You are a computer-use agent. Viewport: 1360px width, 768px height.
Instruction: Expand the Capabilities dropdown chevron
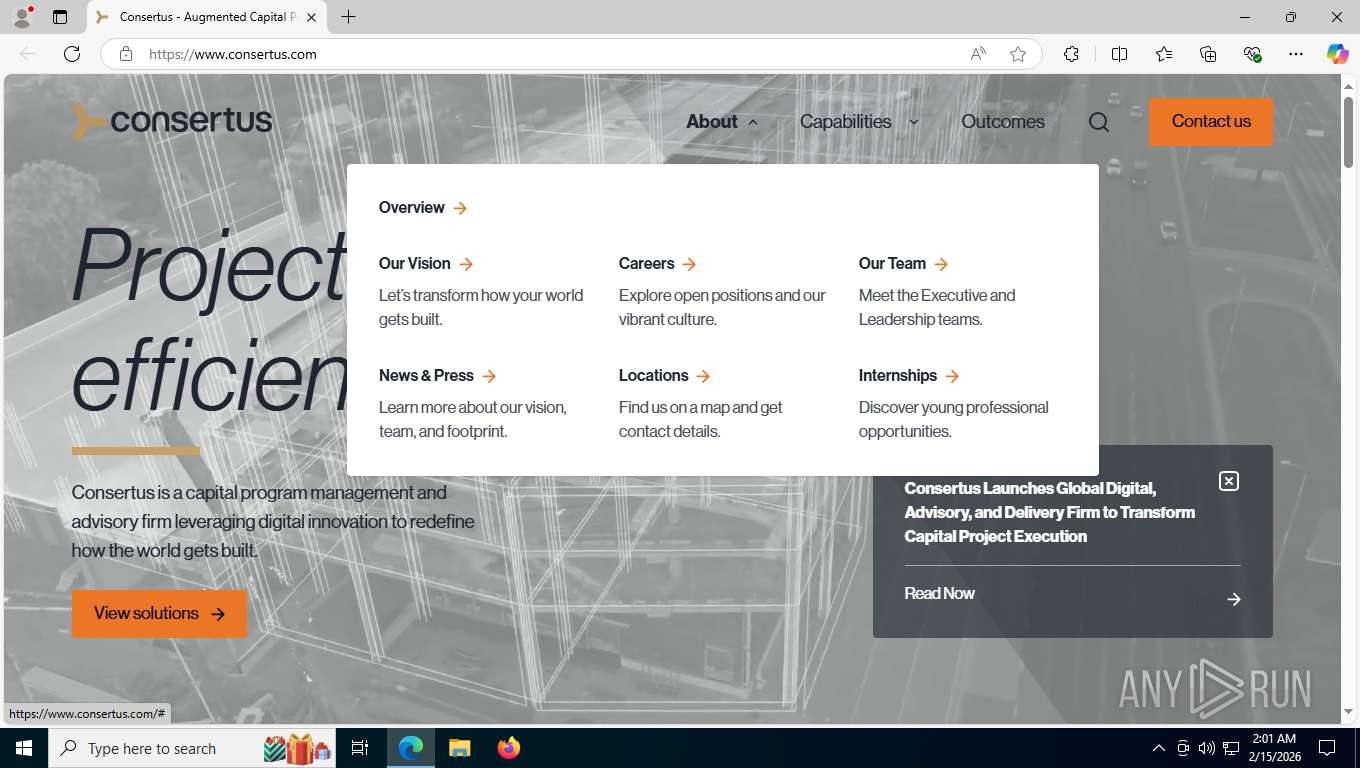[914, 122]
